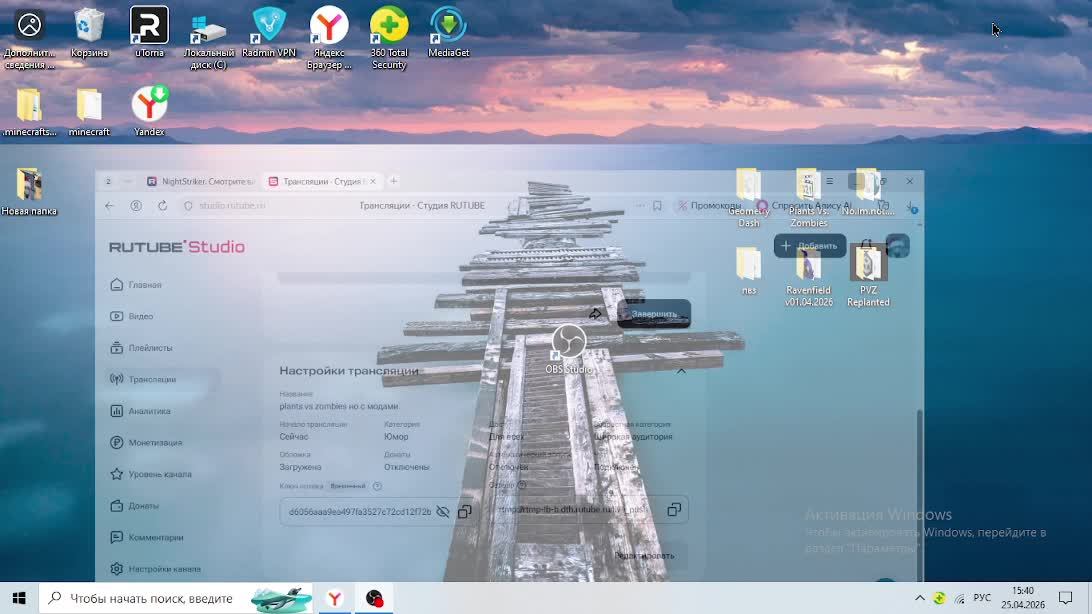Select the .minecrafts folder on desktop
Viewport: 1092px width, 614px height.
pyautogui.click(x=29, y=111)
